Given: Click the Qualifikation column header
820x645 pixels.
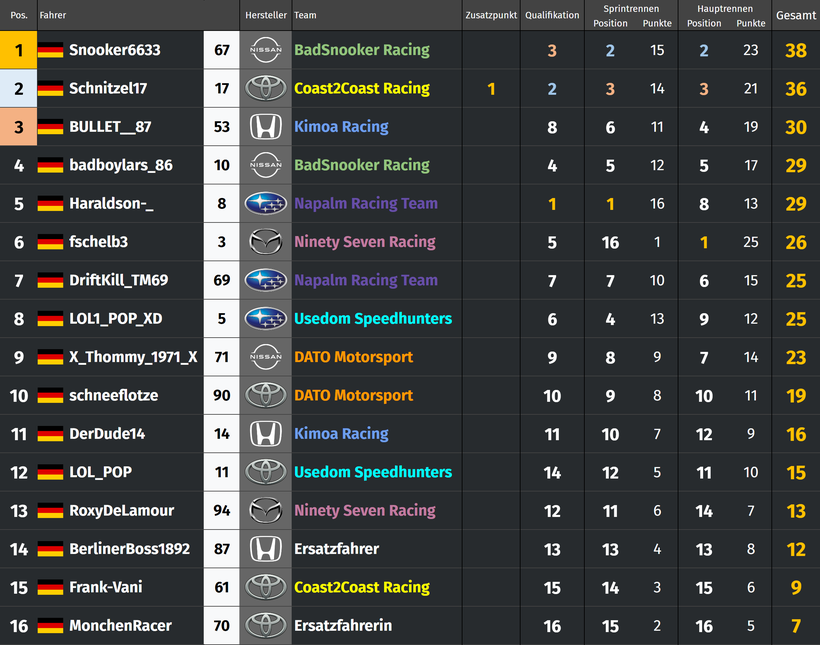Looking at the screenshot, I should point(552,15).
